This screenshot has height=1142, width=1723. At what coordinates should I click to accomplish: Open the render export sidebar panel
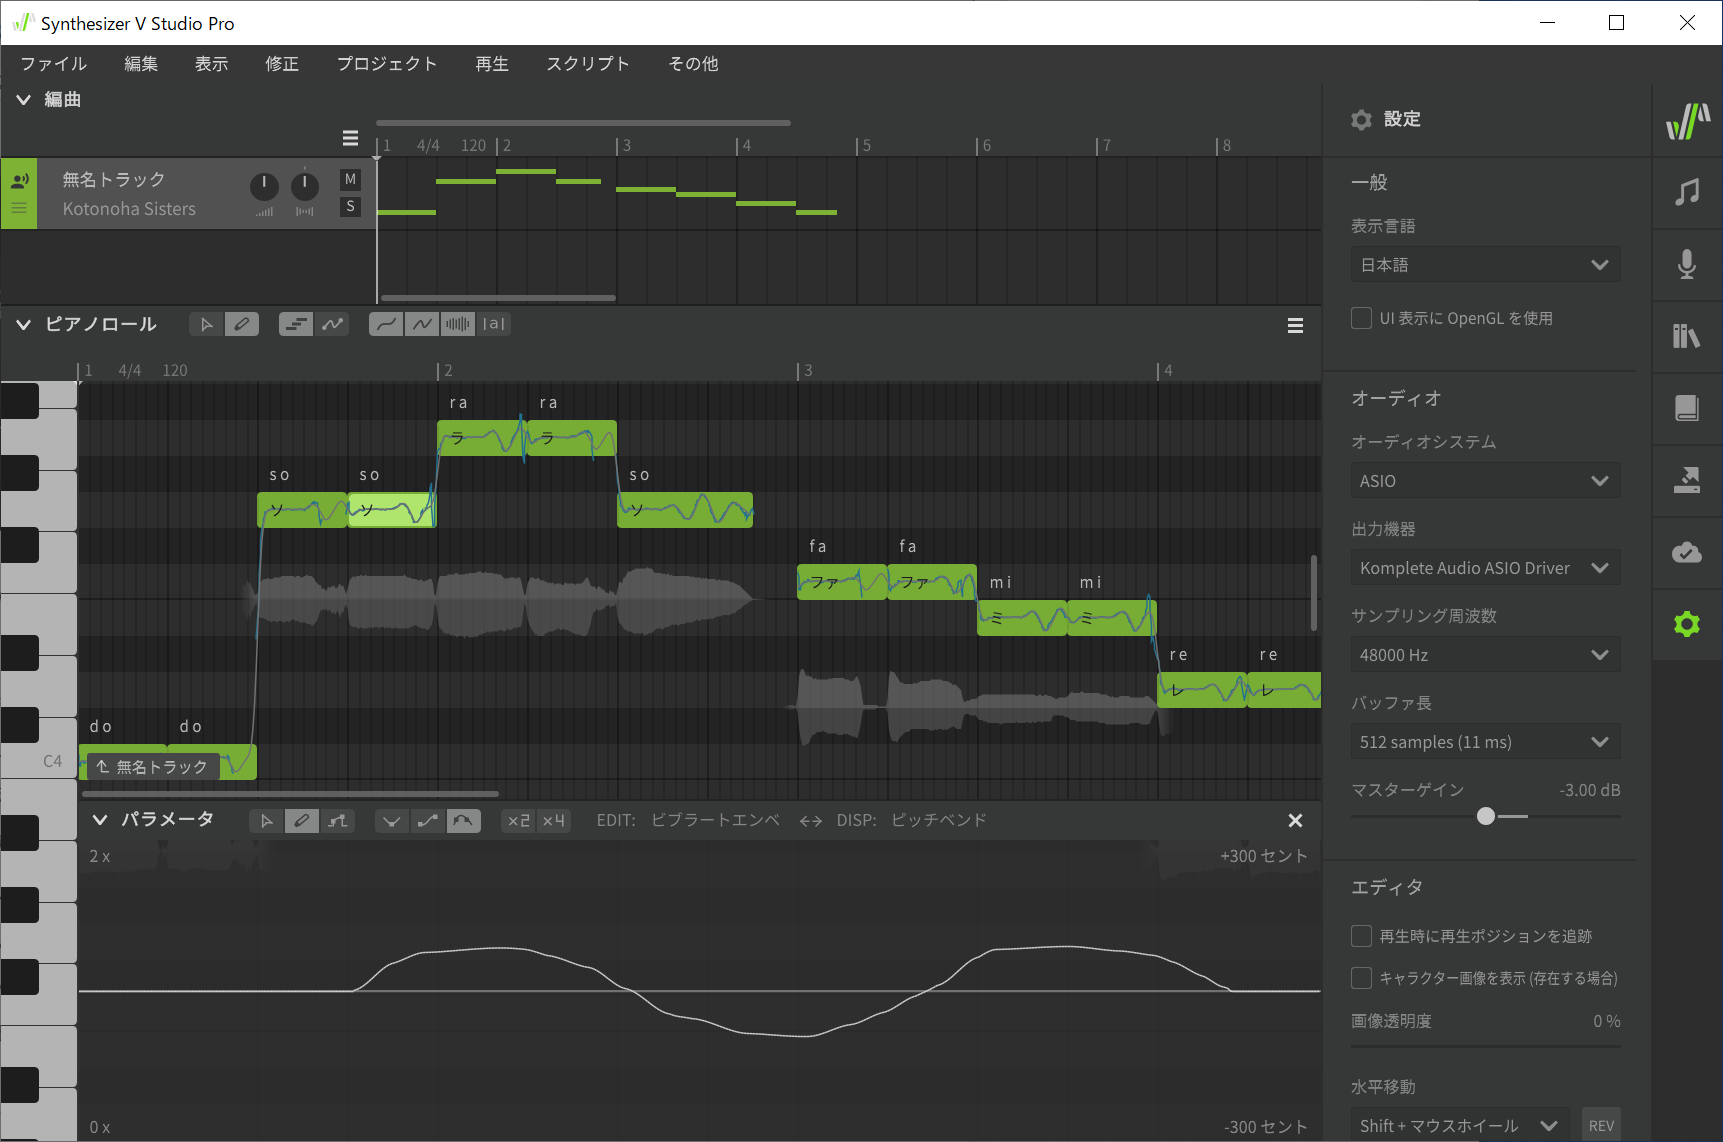[1687, 480]
